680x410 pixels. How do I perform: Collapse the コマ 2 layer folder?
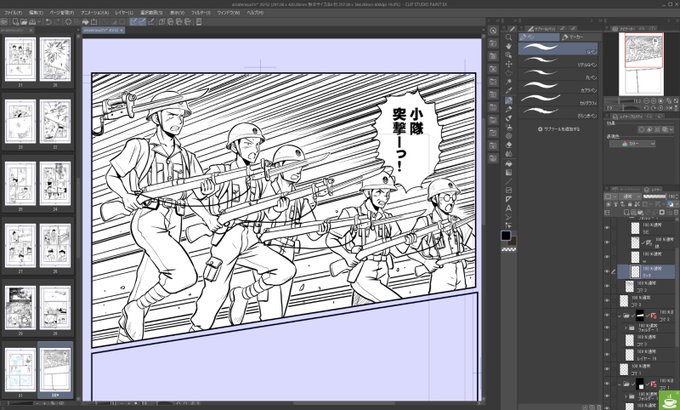pos(619,316)
